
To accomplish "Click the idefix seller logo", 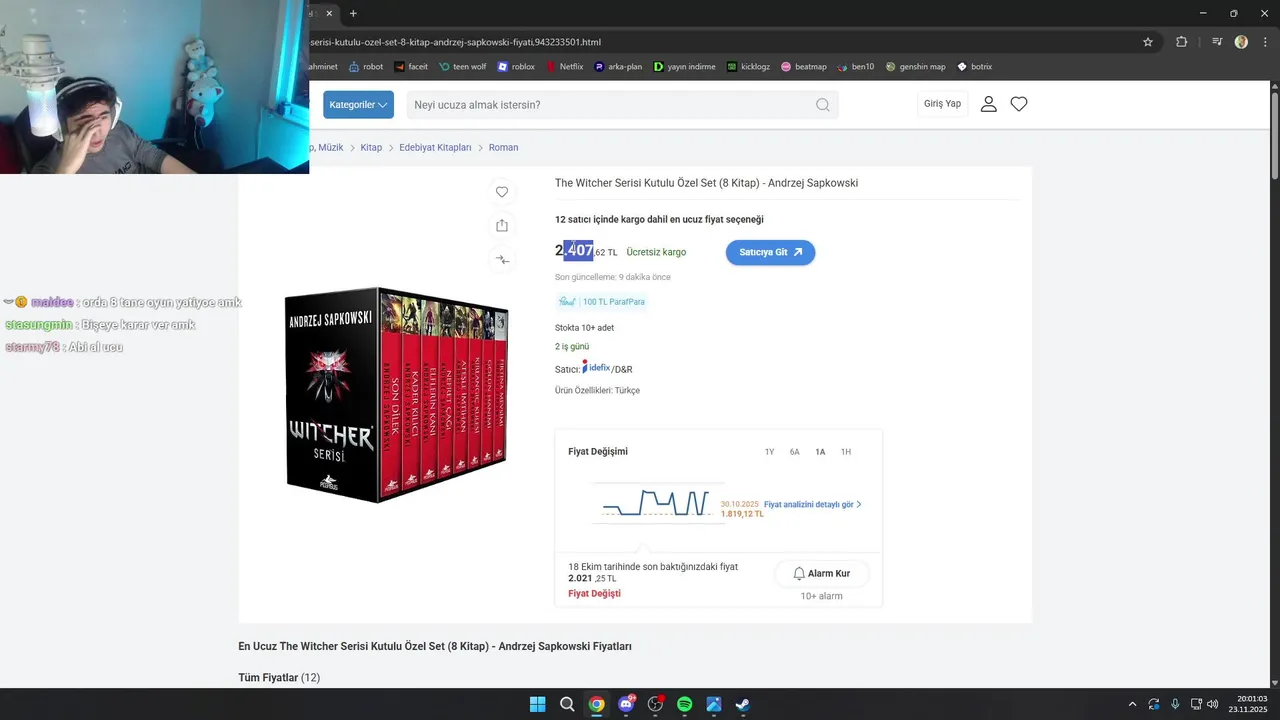I will click(x=597, y=367).
